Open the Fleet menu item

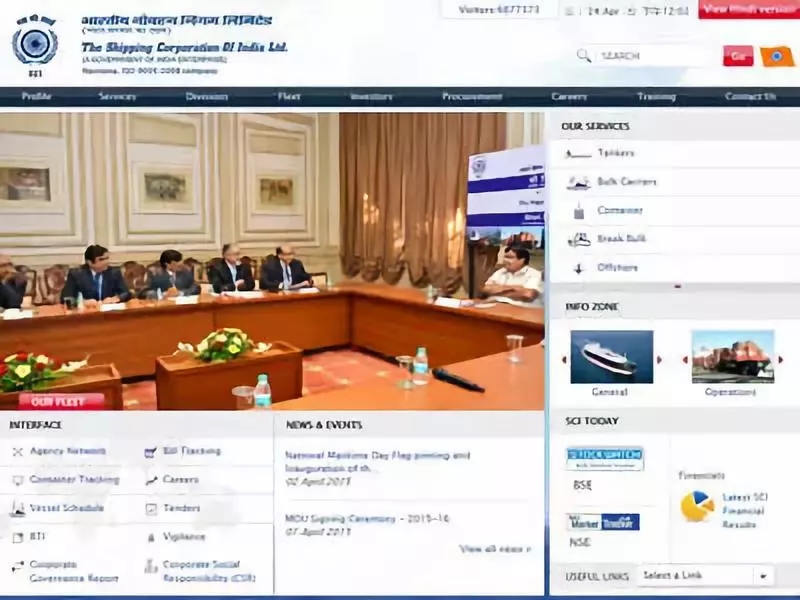click(289, 96)
